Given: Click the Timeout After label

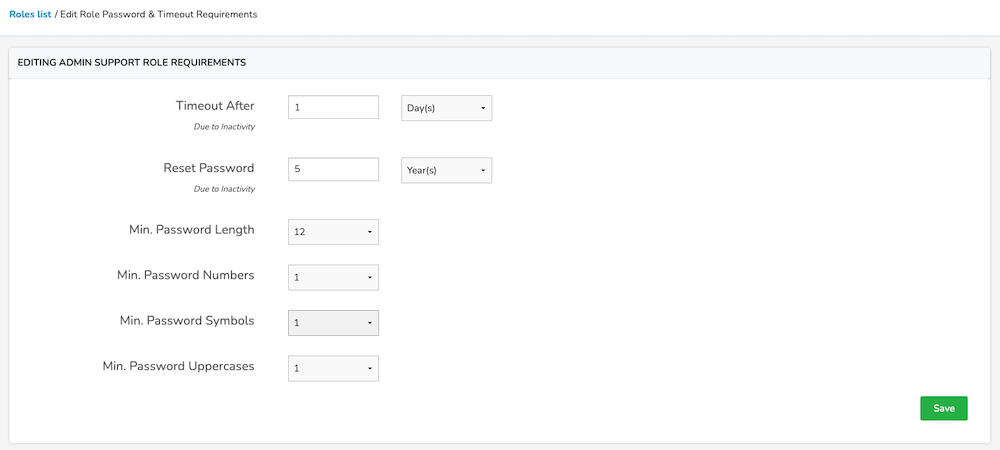Looking at the screenshot, I should click(215, 106).
